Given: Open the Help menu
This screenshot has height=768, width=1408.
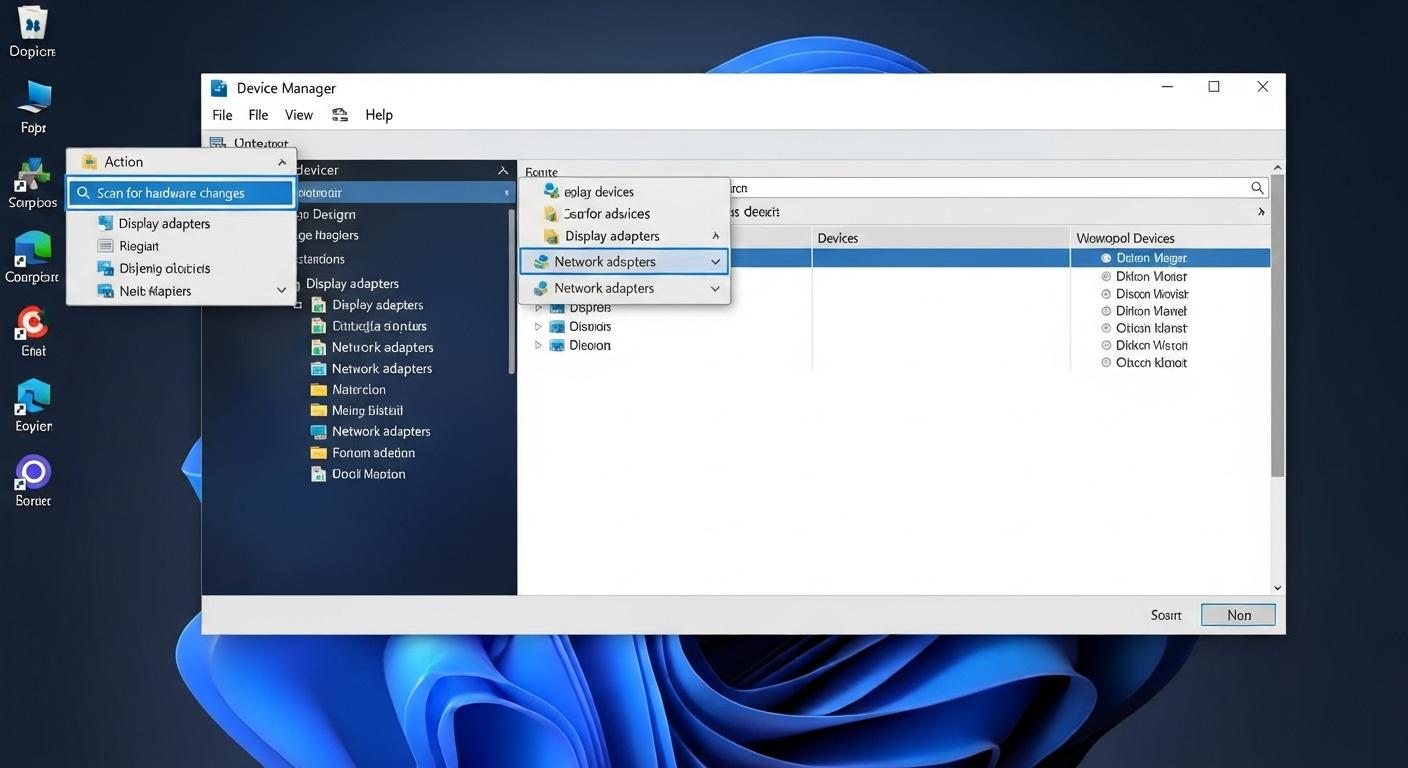Looking at the screenshot, I should (x=378, y=114).
